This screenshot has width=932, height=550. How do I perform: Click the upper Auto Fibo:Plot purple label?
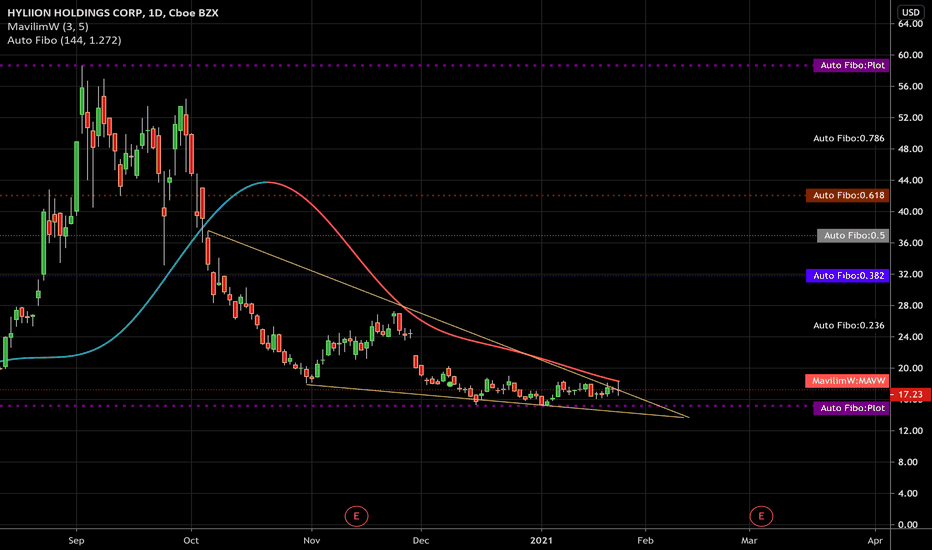[x=851, y=65]
